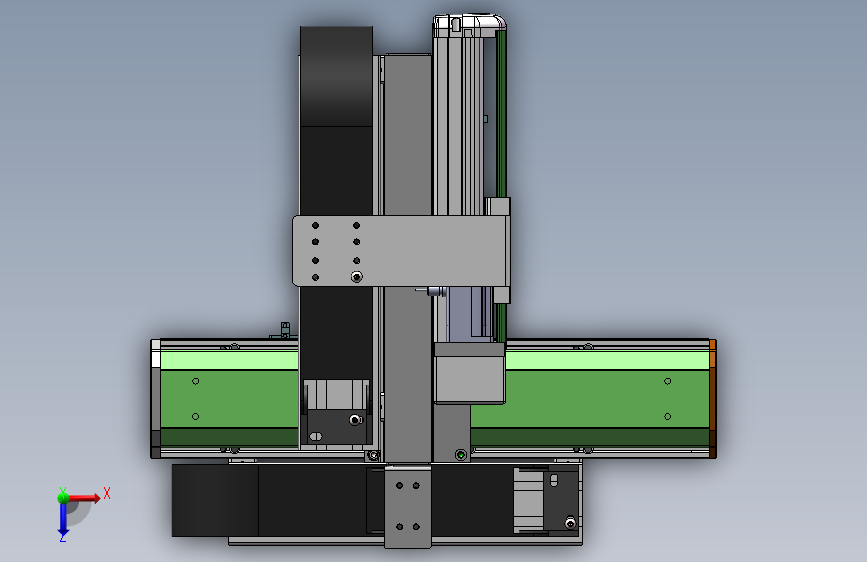Select the white cable carrier end at top
Viewport: 867px width, 562px height.
click(x=469, y=25)
